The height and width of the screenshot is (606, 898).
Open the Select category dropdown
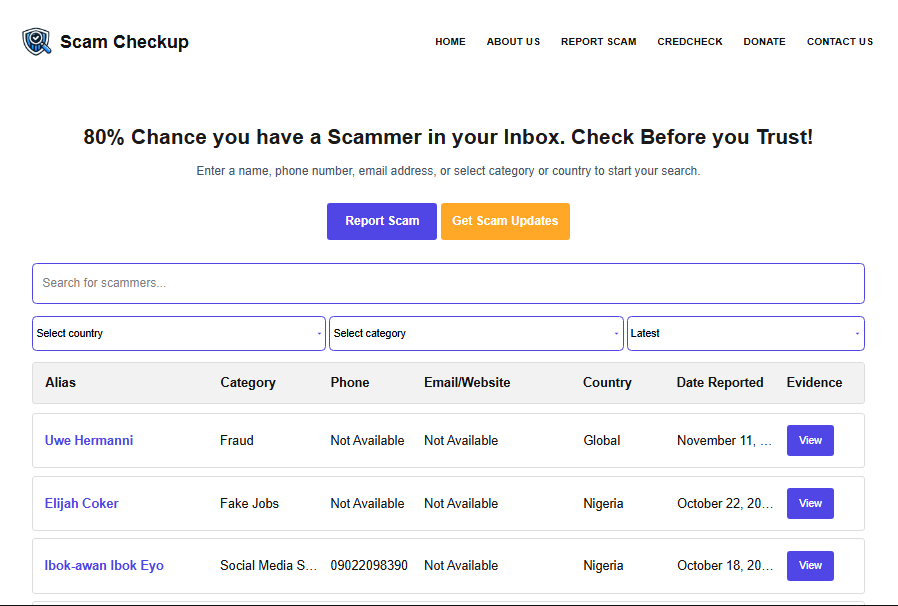pyautogui.click(x=476, y=333)
